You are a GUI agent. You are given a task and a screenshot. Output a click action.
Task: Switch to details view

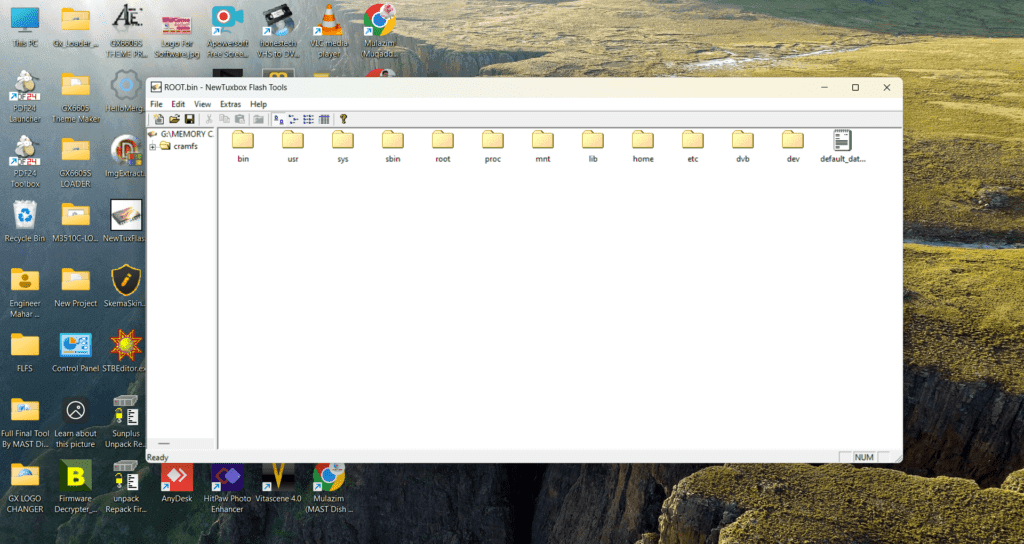324,119
